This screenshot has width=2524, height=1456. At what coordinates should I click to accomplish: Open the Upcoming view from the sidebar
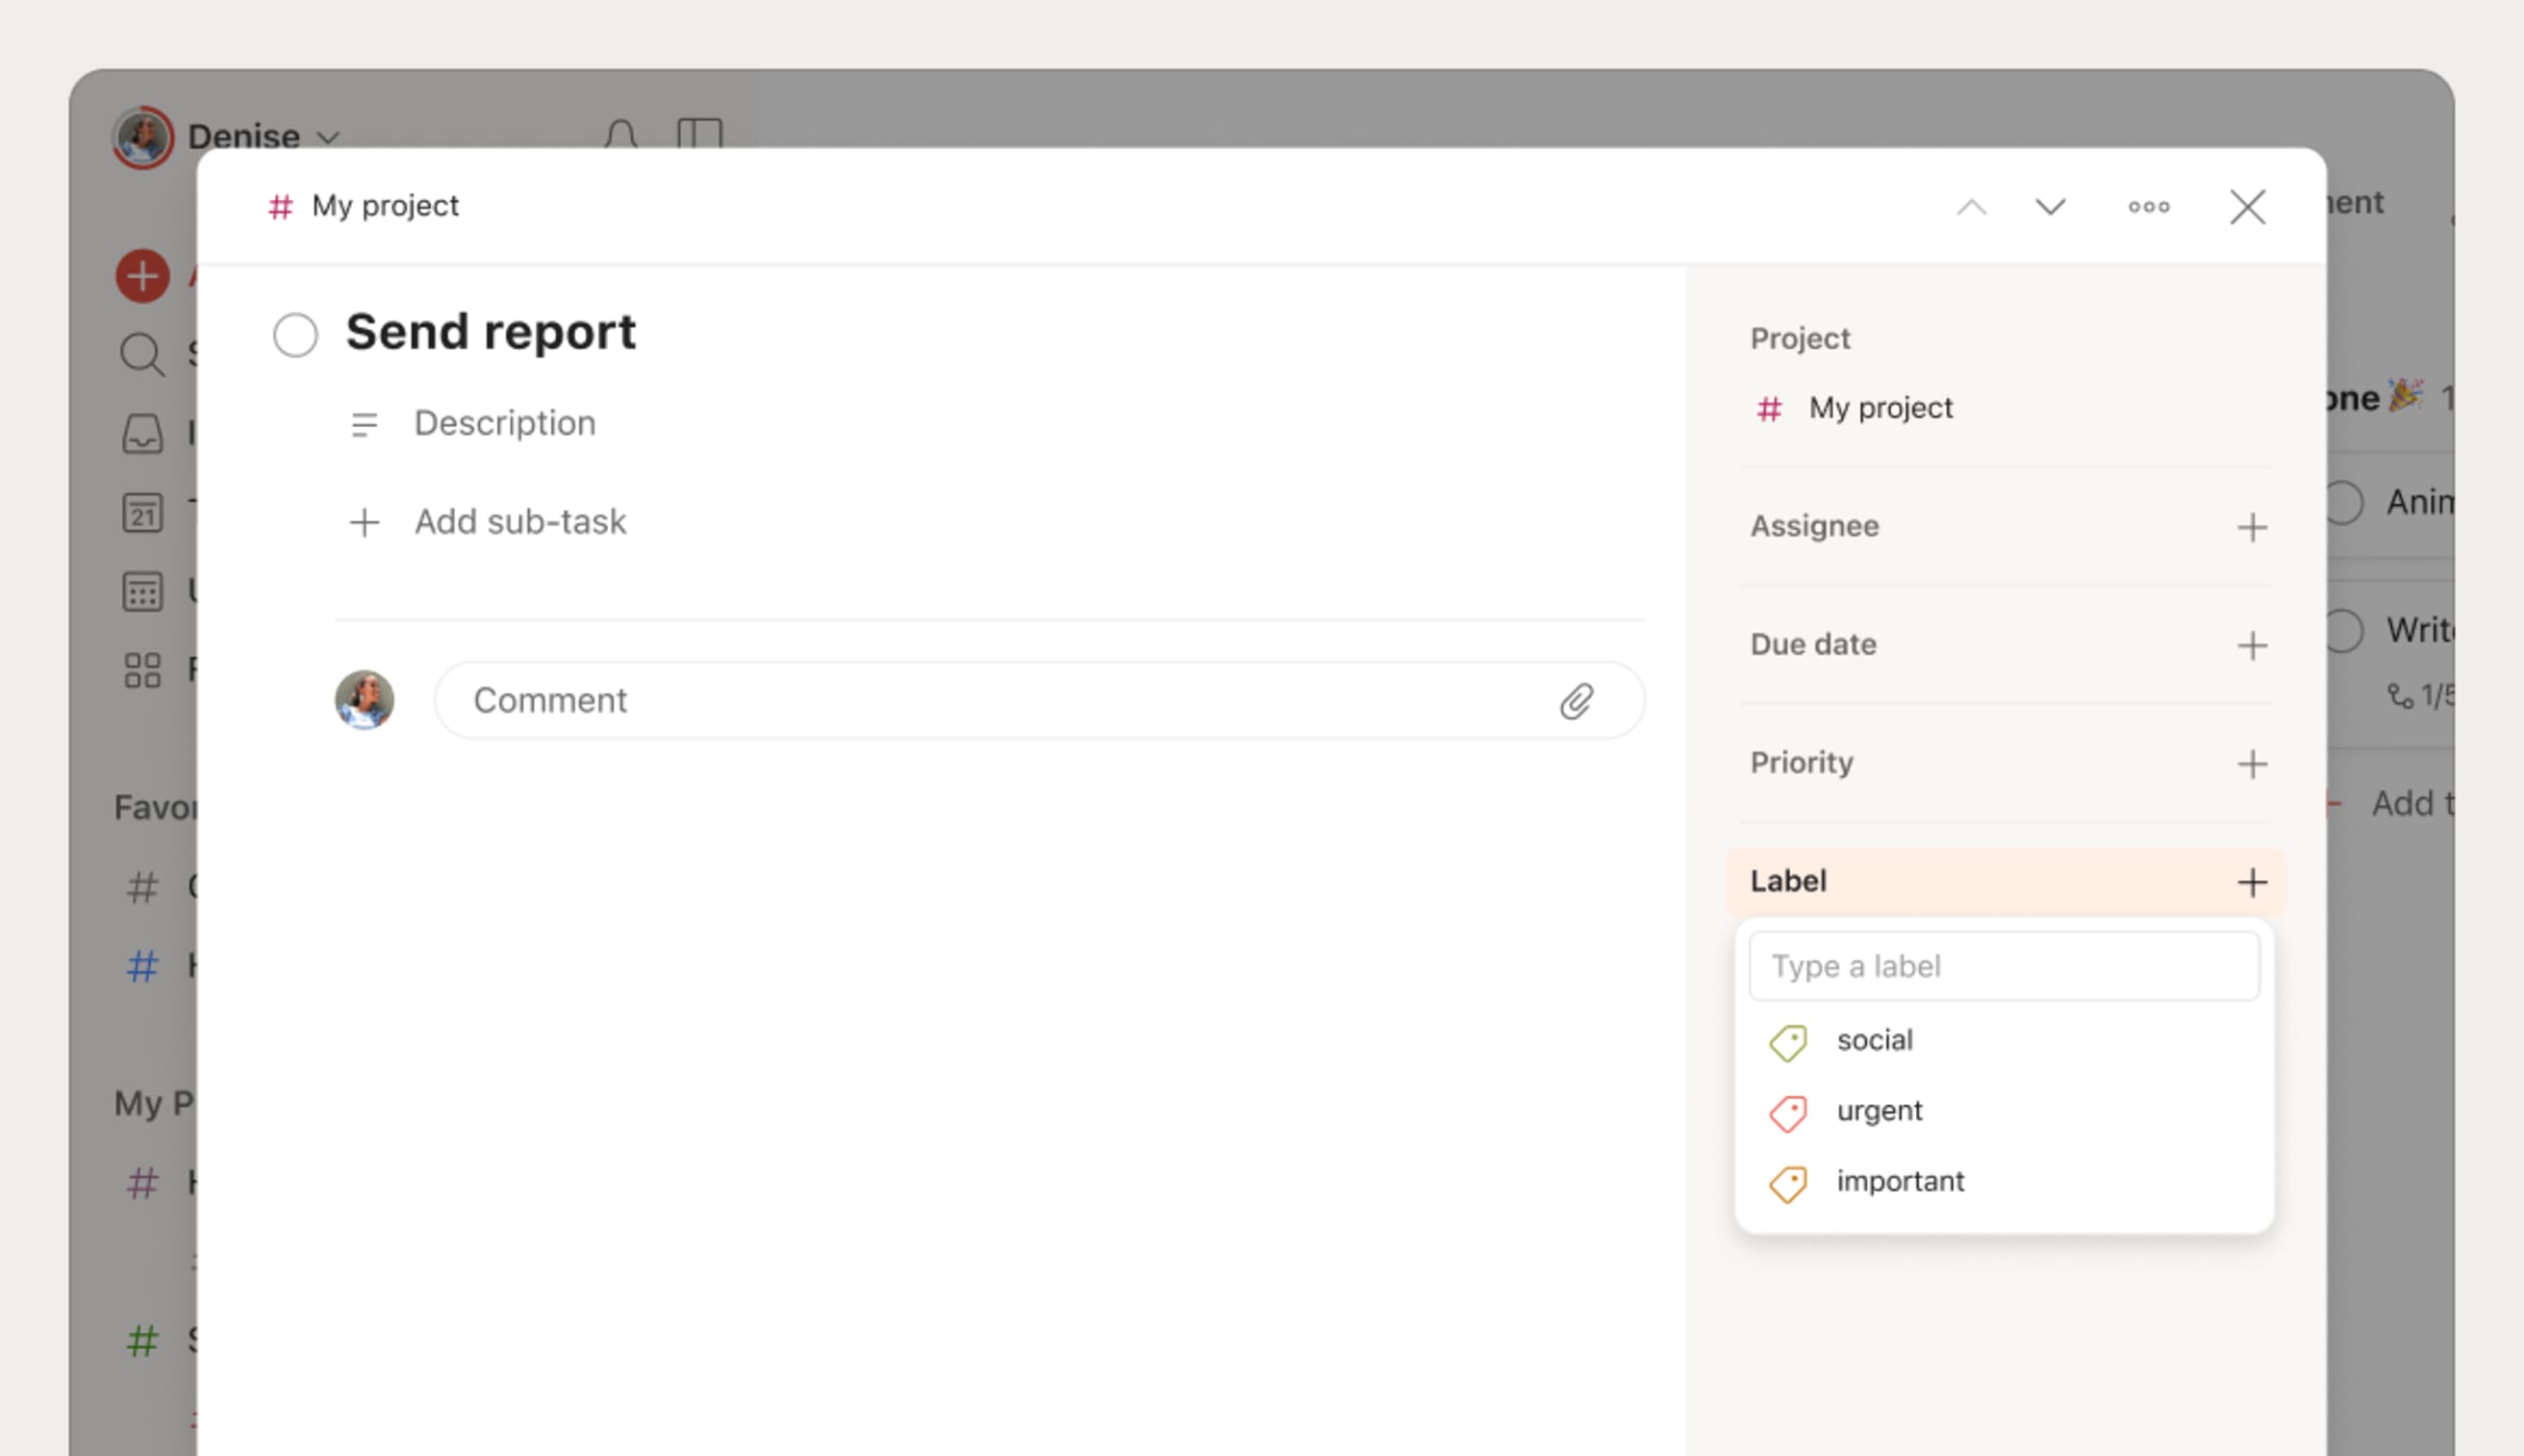click(143, 592)
